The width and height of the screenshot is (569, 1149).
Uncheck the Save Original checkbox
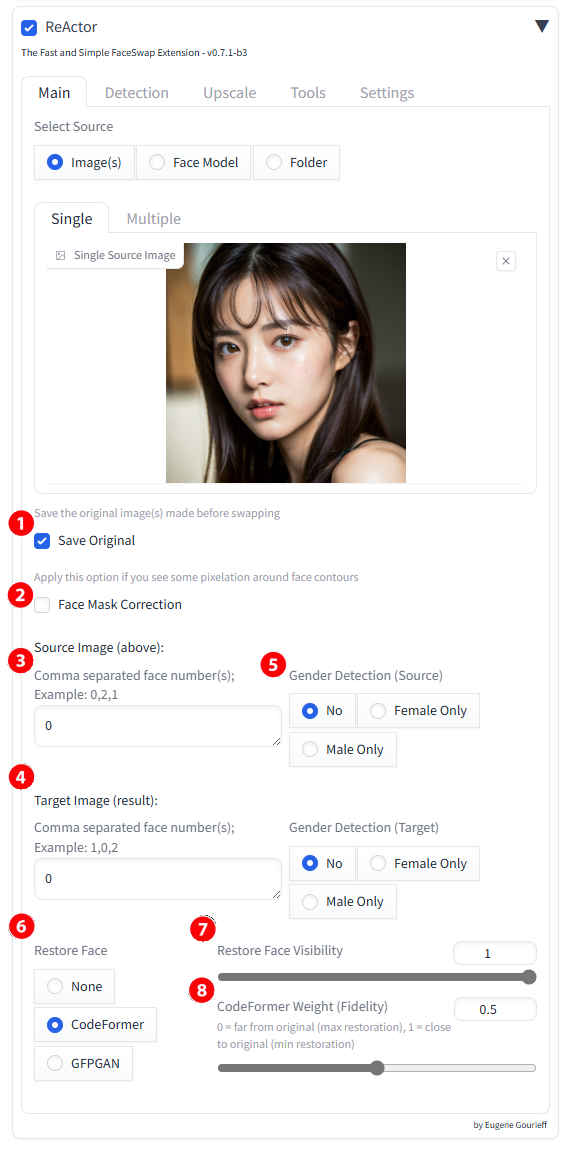click(x=42, y=541)
